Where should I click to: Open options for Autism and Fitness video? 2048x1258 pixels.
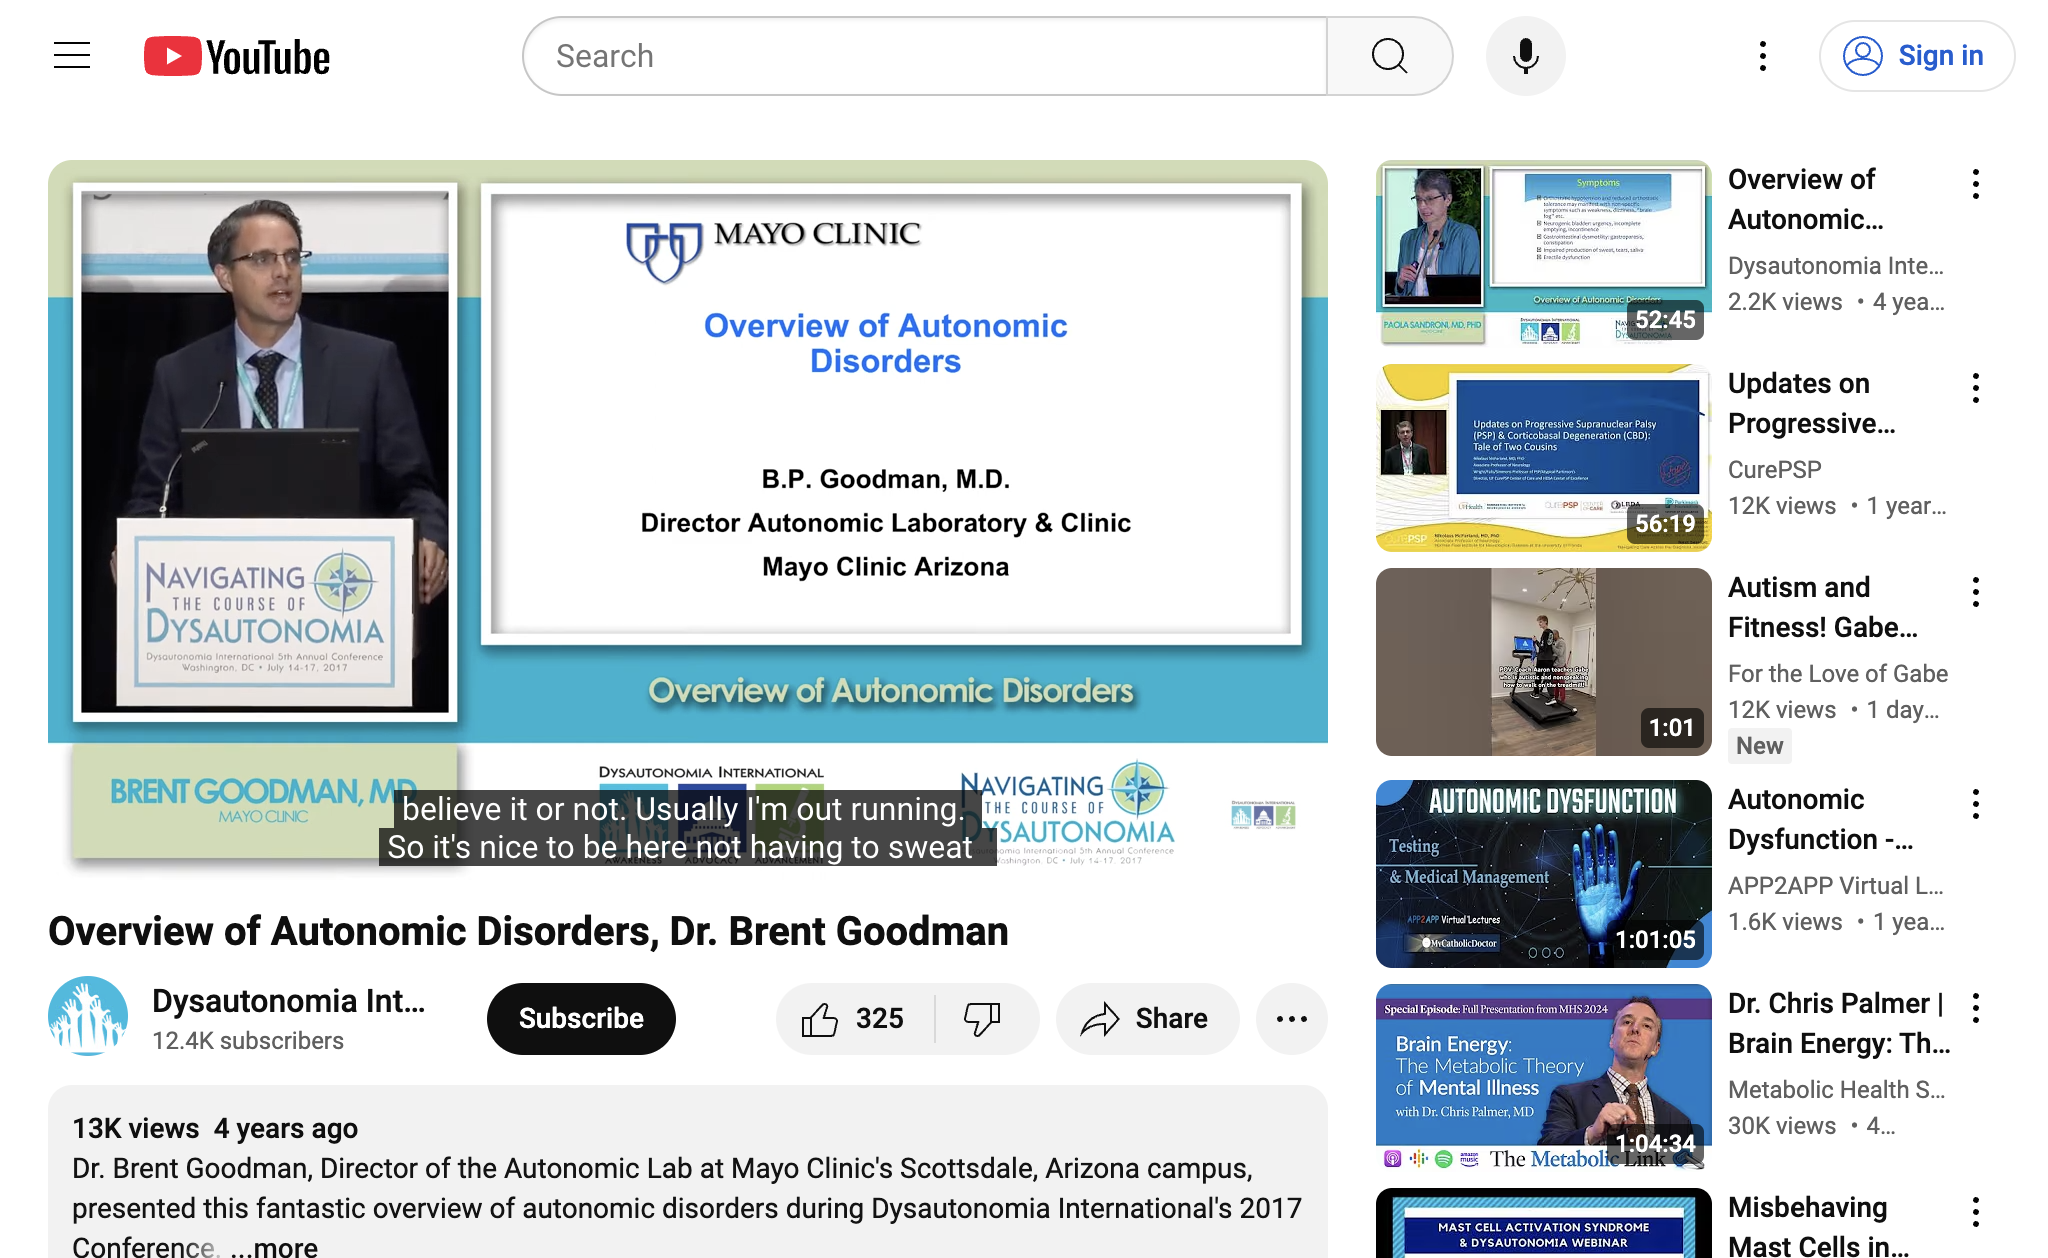pos(1975,592)
